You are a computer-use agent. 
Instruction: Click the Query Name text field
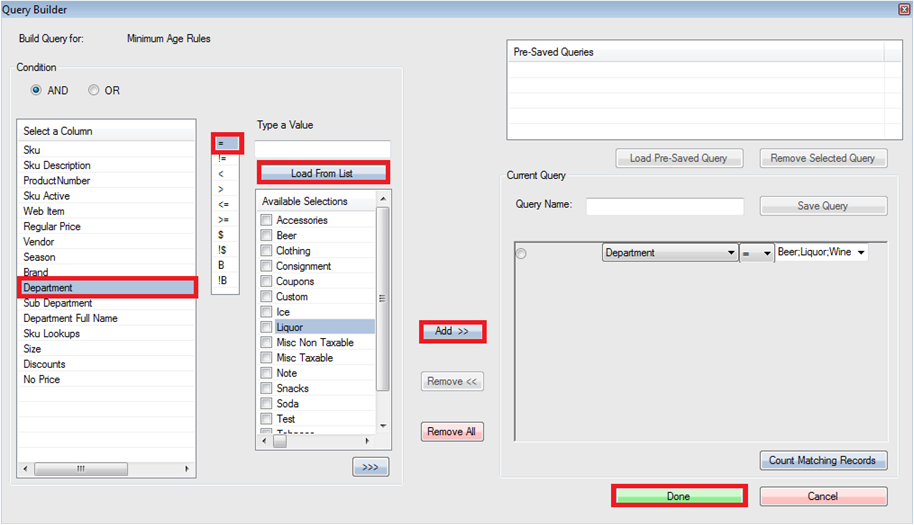665,206
